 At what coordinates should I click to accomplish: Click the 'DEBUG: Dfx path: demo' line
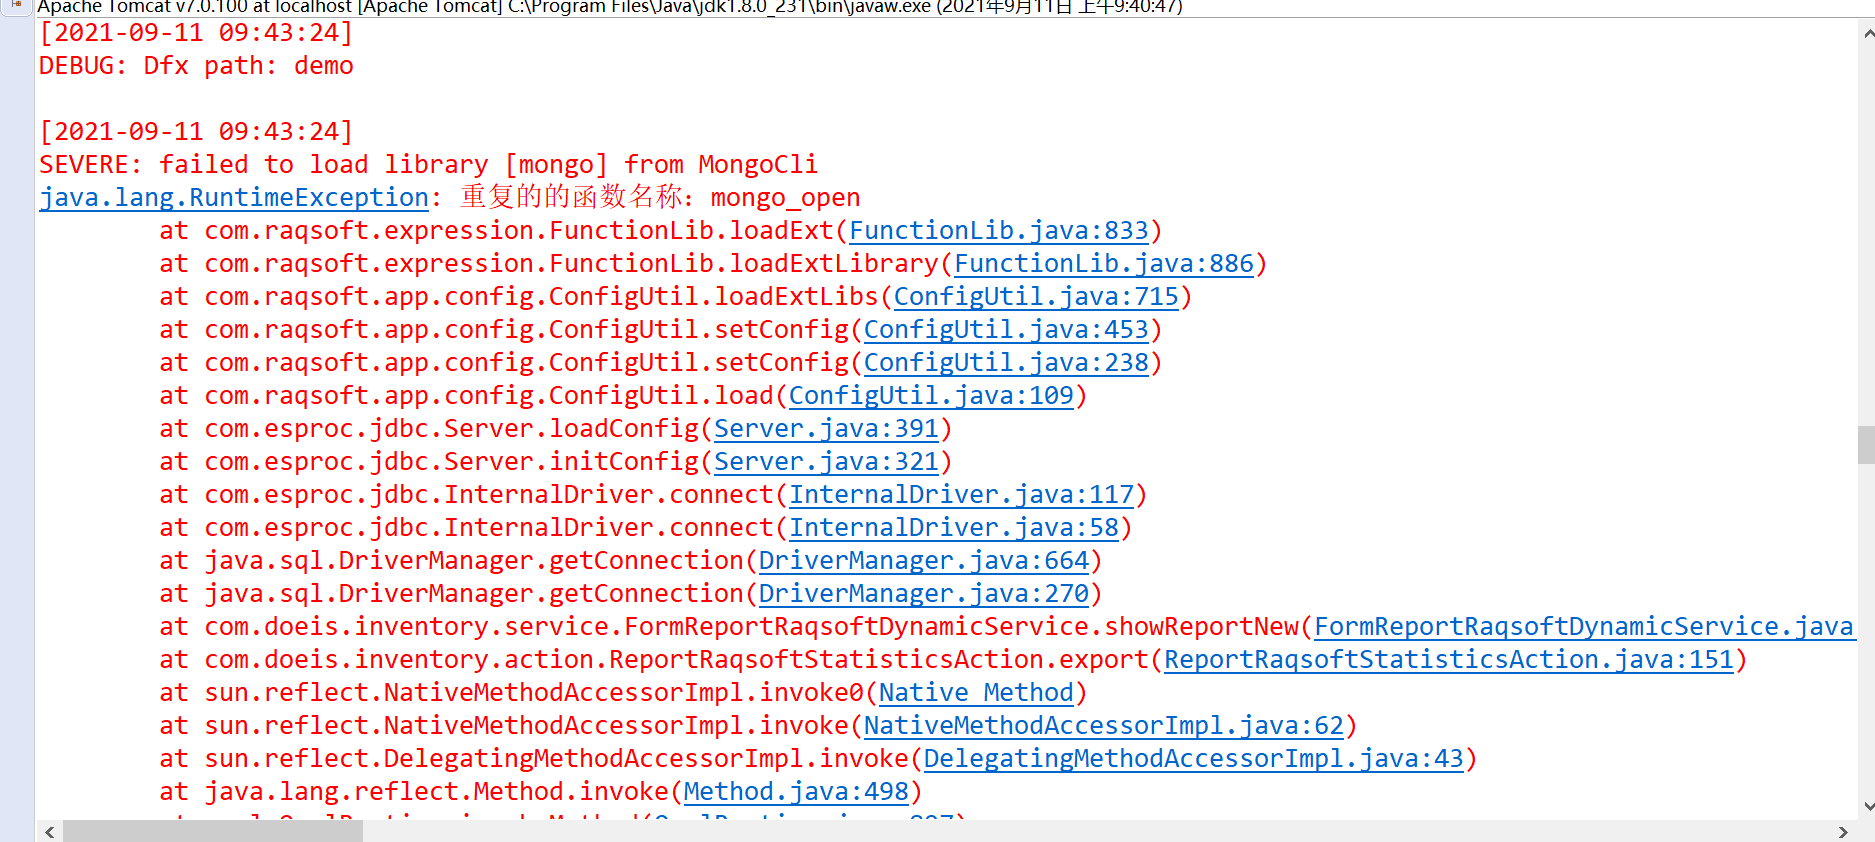pyautogui.click(x=196, y=66)
